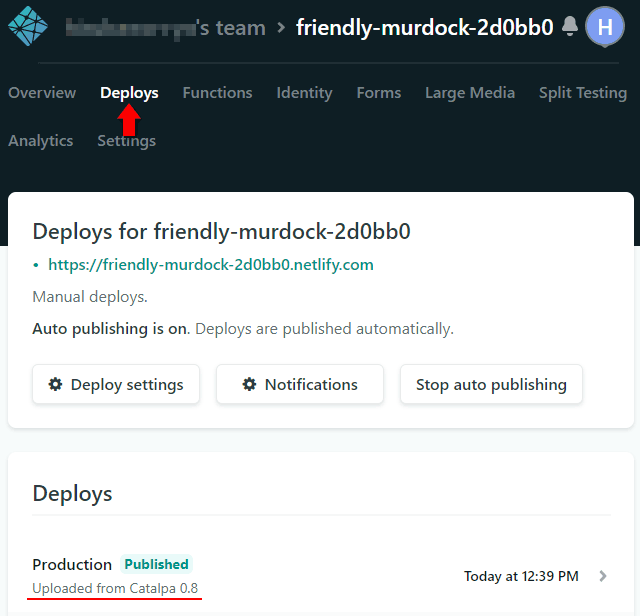Click the Netlify logo icon
640x616 pixels.
27,27
